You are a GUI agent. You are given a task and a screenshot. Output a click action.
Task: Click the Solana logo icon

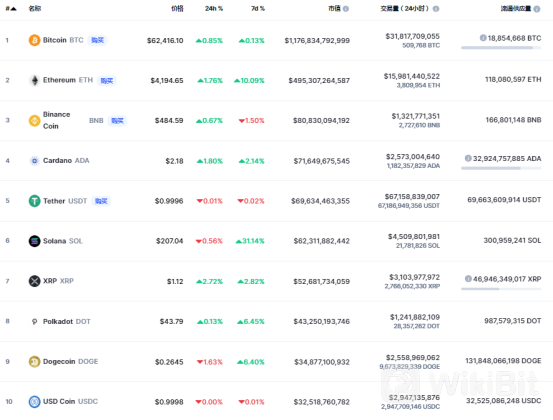click(34, 241)
